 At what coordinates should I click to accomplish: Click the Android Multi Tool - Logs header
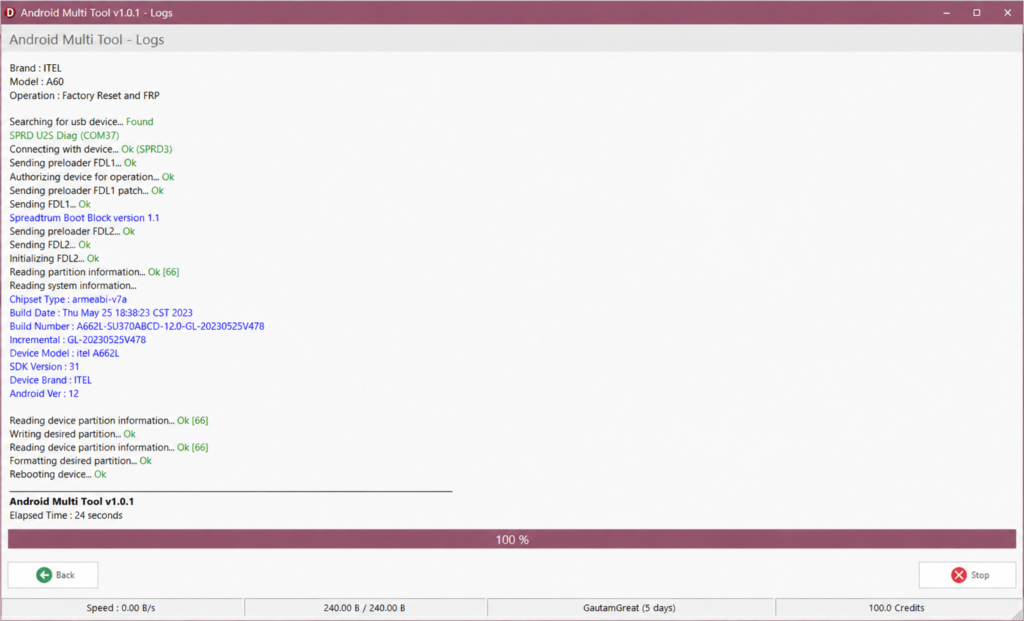click(87, 40)
